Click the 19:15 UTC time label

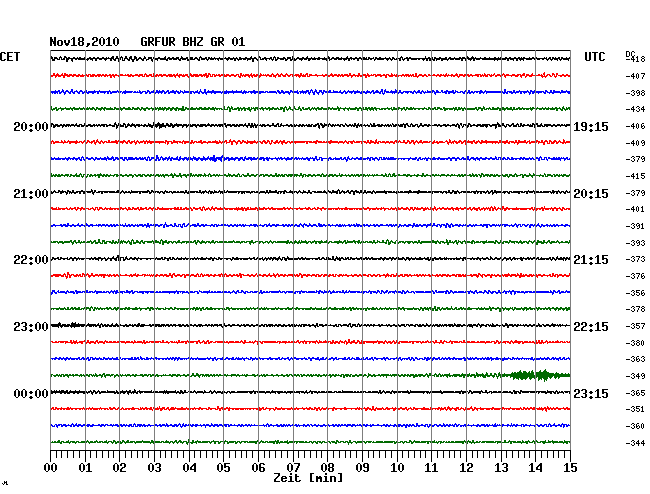point(591,127)
